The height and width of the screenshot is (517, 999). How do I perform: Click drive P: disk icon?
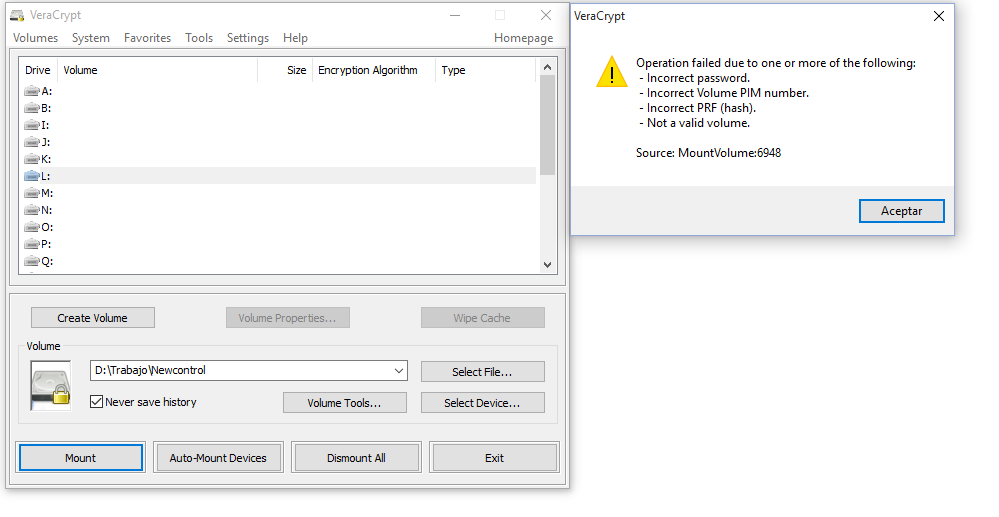tap(32, 244)
